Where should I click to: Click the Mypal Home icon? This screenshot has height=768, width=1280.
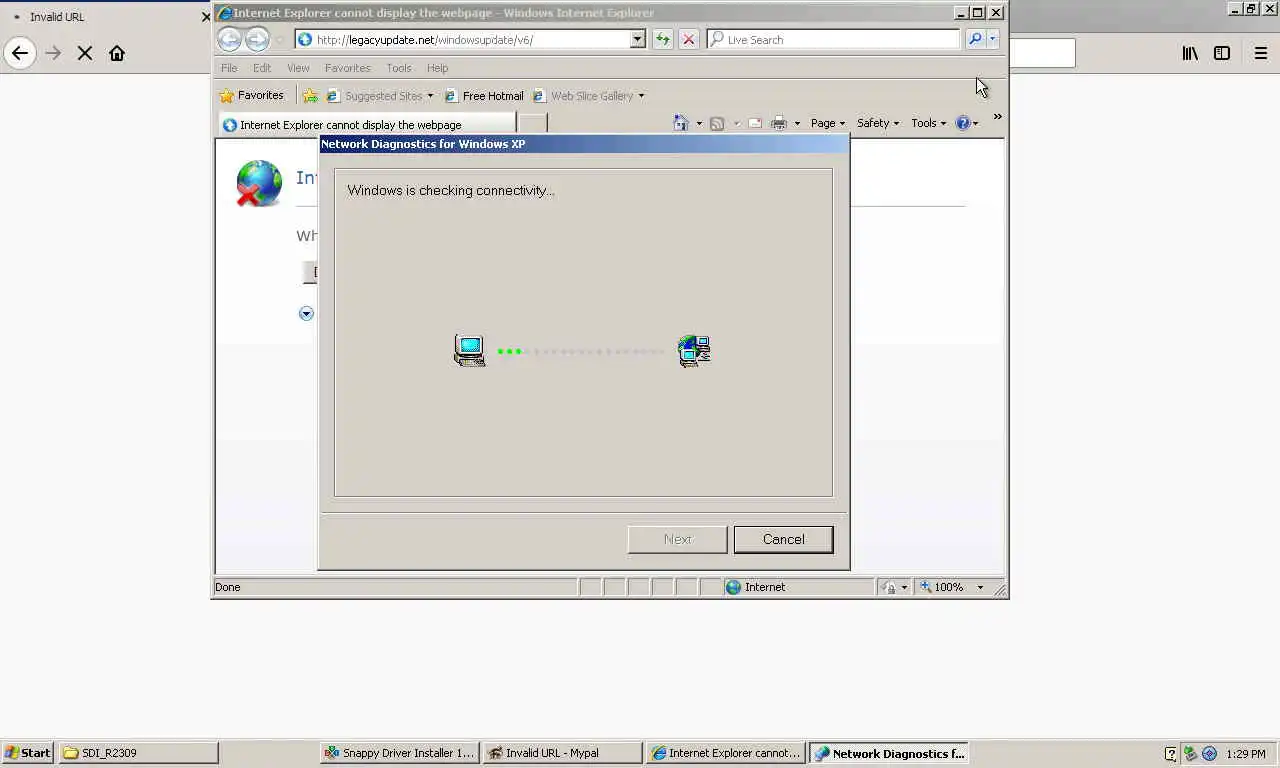[117, 53]
